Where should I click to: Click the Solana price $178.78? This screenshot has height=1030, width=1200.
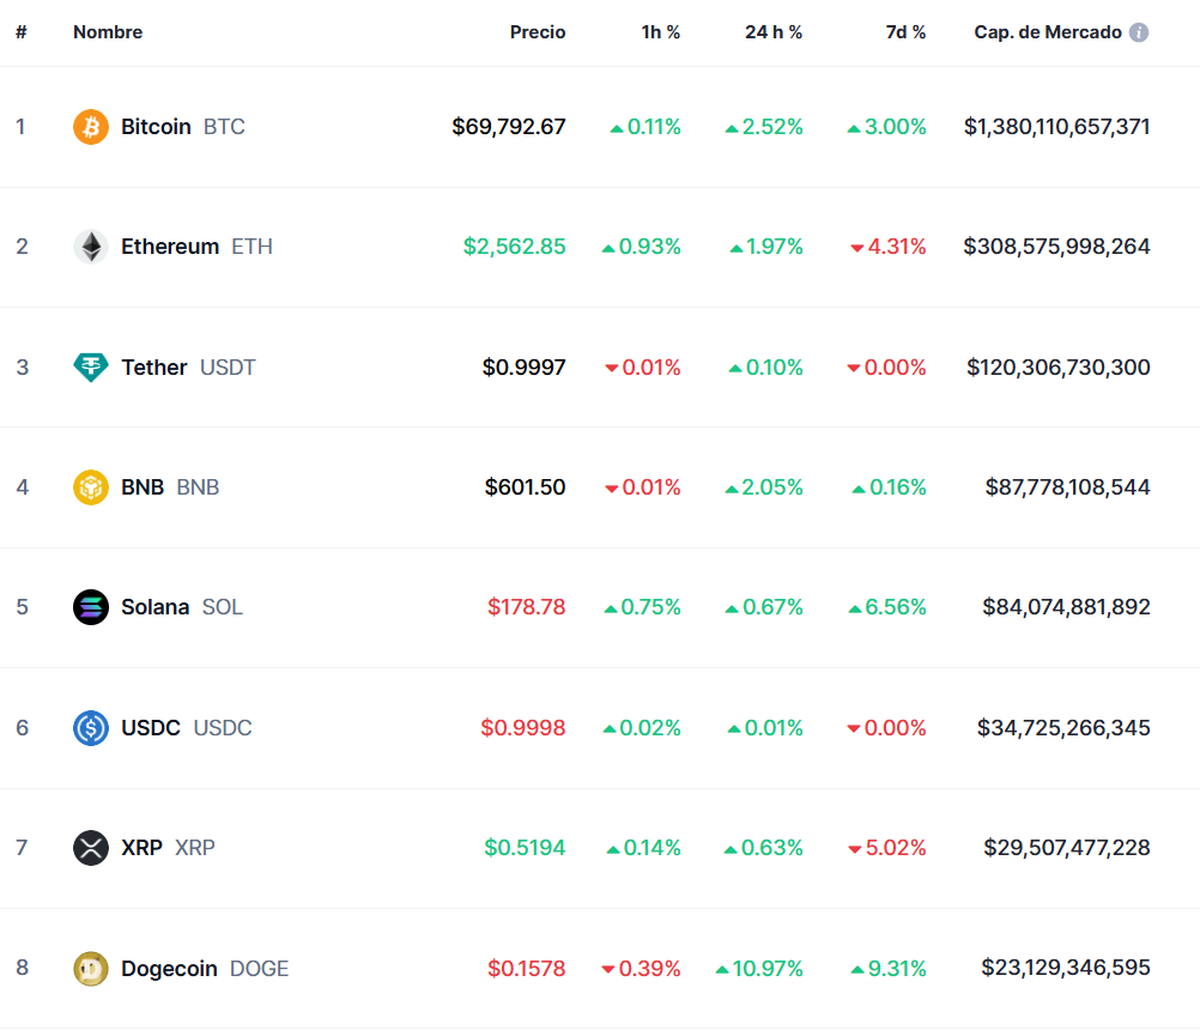coord(526,607)
